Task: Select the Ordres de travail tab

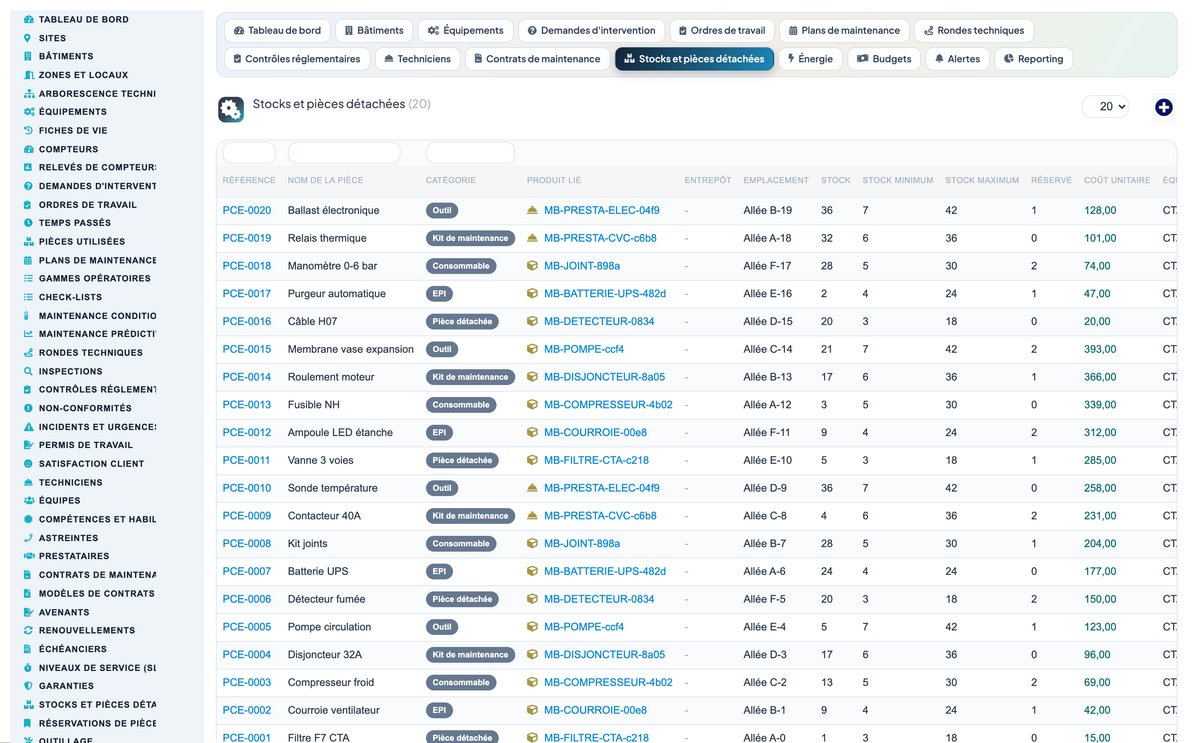Action: (x=721, y=31)
